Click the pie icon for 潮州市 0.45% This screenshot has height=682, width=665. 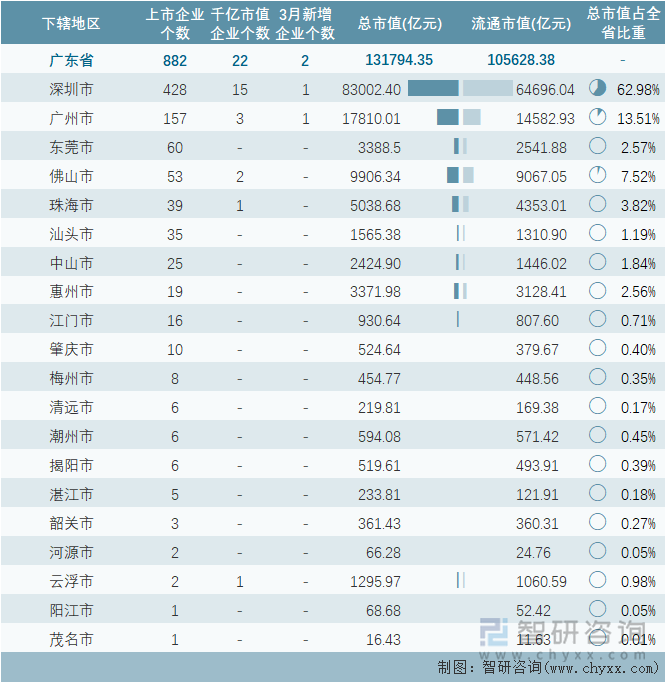click(598, 435)
